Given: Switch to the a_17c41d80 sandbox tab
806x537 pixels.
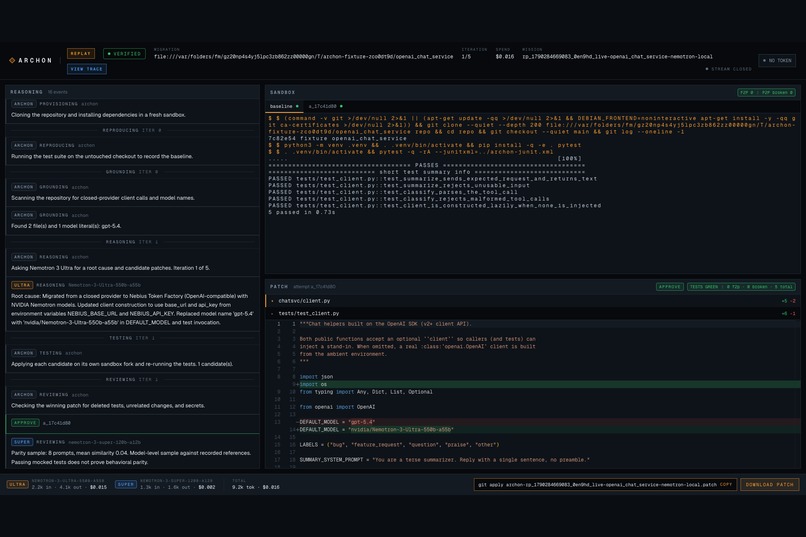Looking at the screenshot, I should click(325, 106).
